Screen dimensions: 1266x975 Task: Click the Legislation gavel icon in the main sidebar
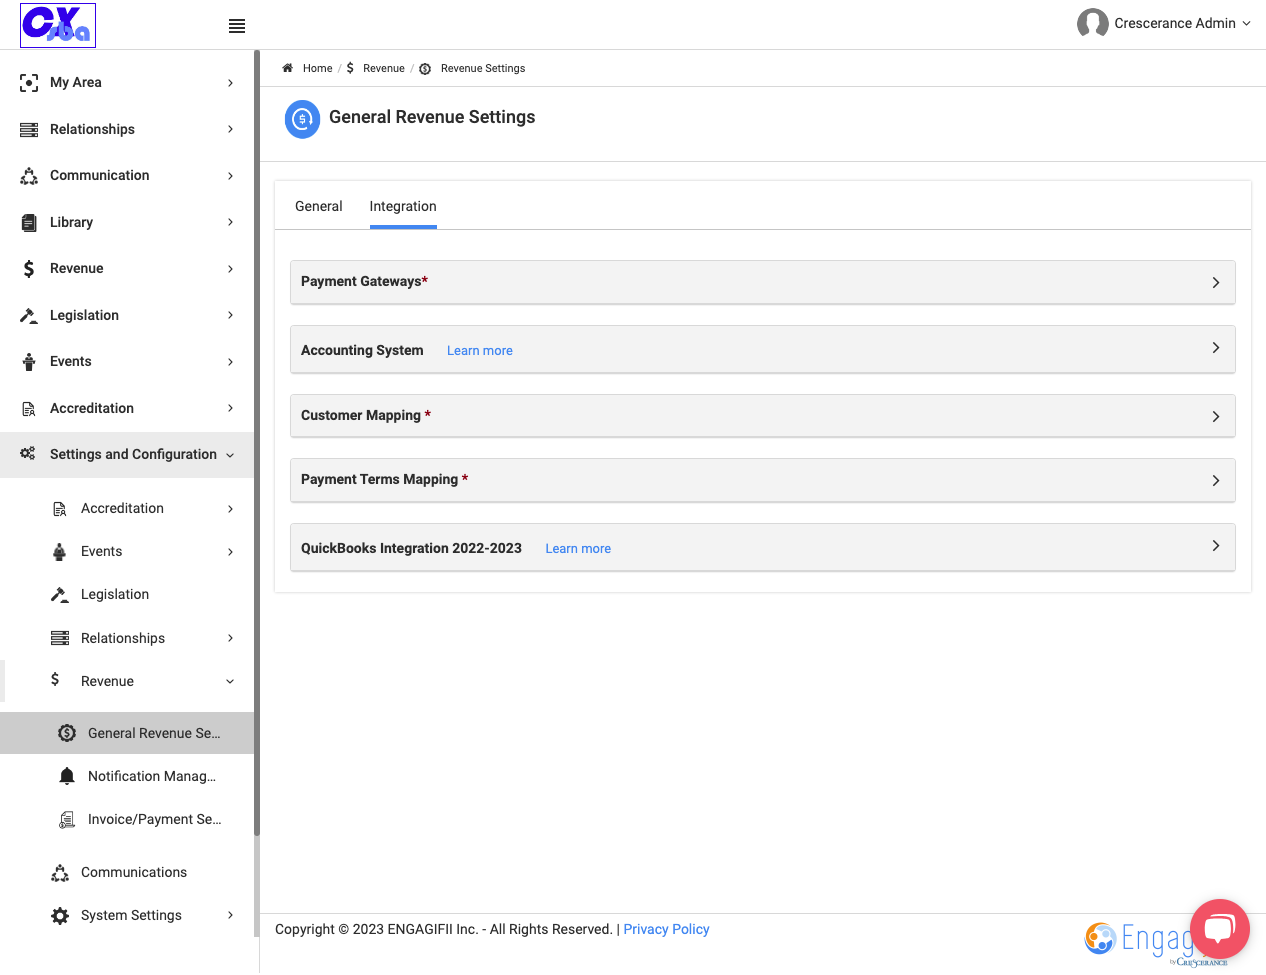(x=29, y=316)
